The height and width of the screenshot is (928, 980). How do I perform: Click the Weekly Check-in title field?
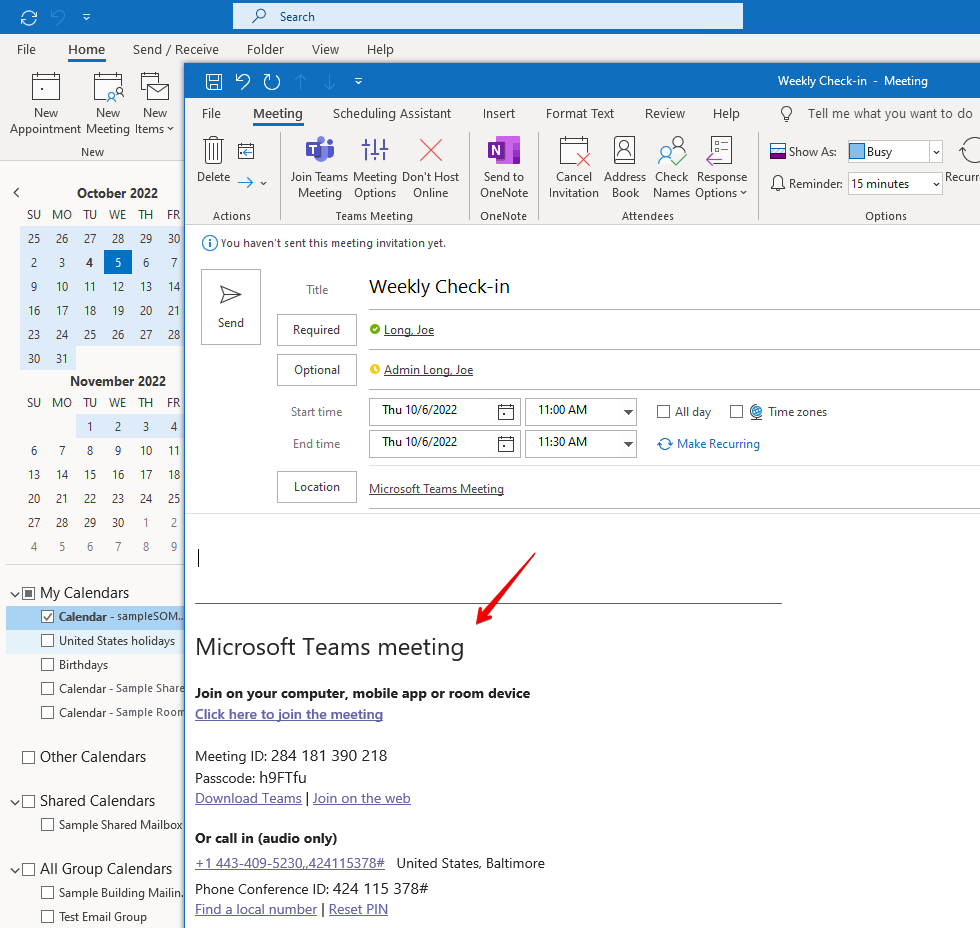[x=600, y=287]
